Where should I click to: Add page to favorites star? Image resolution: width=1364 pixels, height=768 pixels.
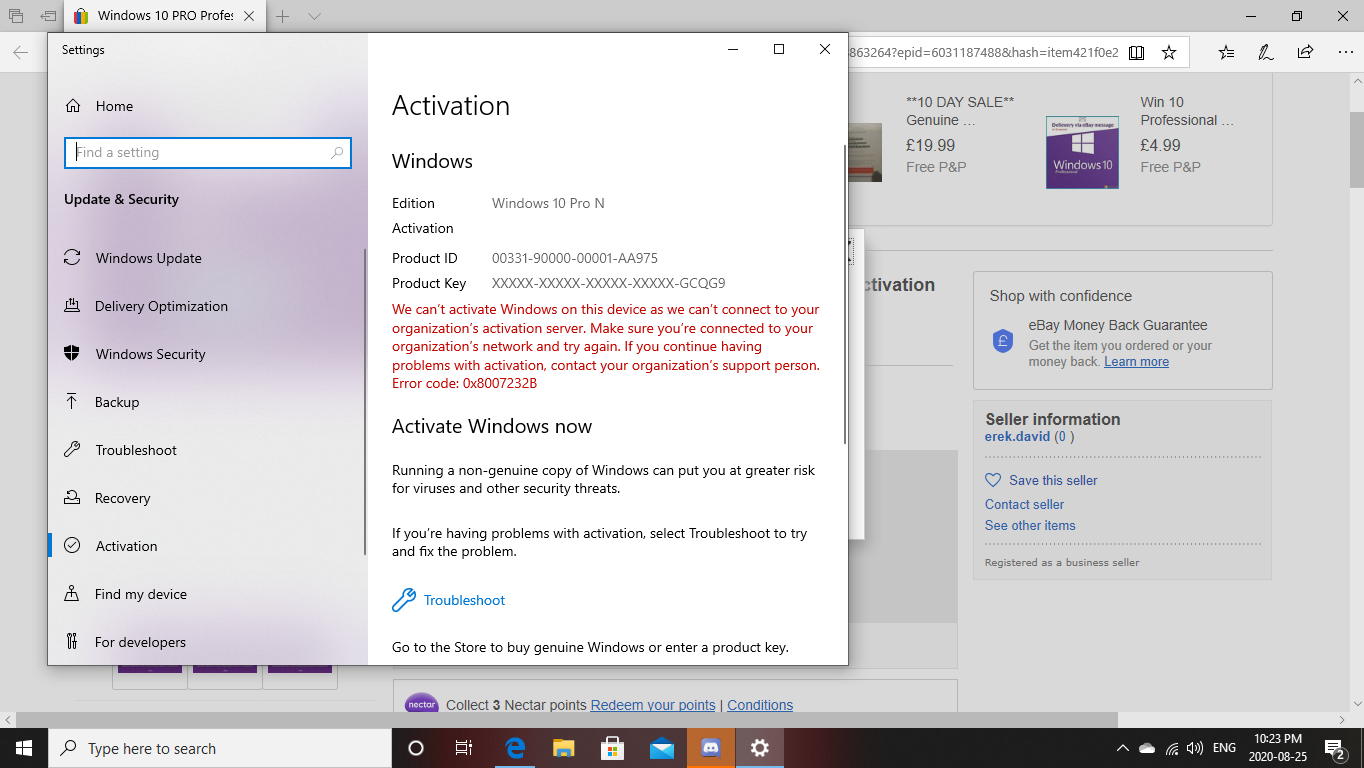pos(1169,52)
